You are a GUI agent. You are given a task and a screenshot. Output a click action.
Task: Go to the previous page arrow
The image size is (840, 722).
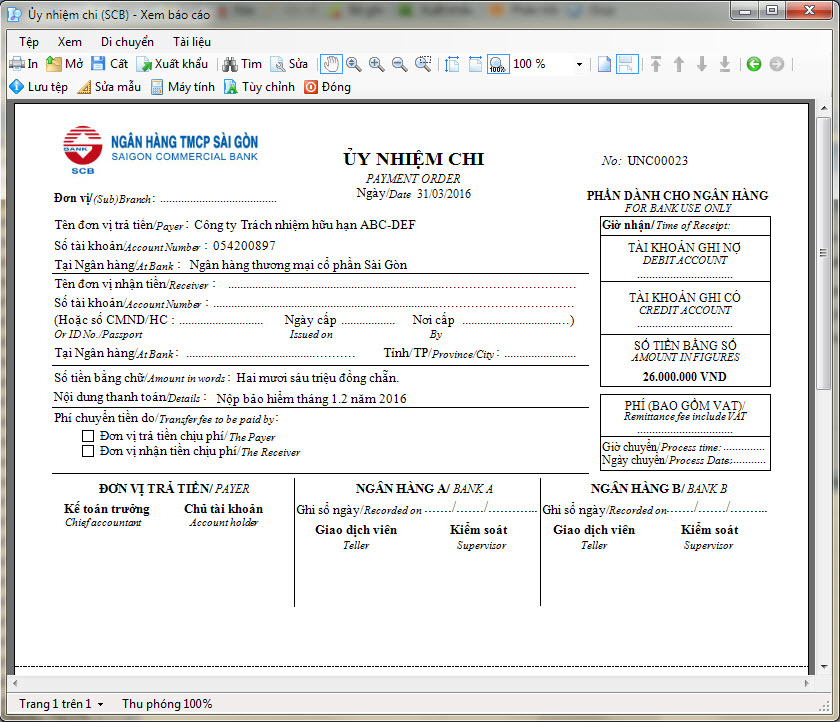click(x=679, y=64)
